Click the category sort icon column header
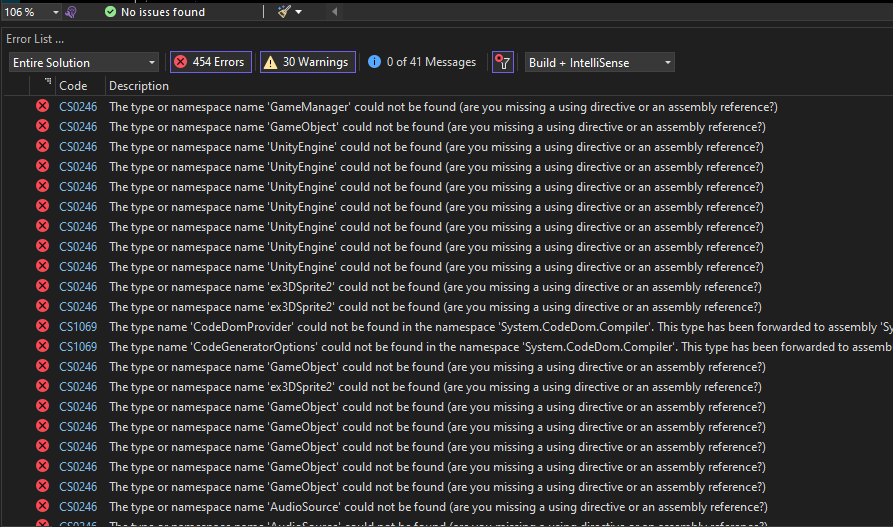The width and height of the screenshot is (893, 527). 47,84
